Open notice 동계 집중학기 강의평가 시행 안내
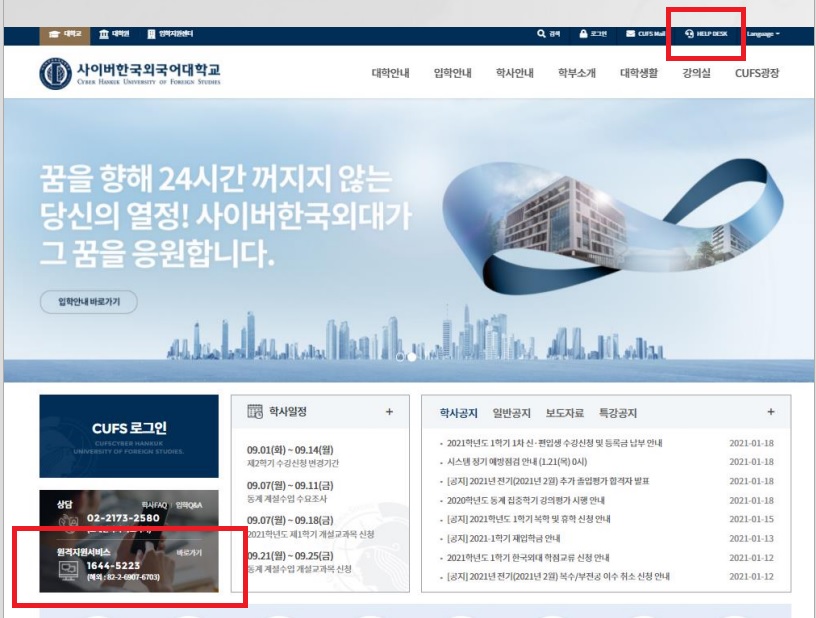The image size is (816, 618). pyautogui.click(x=526, y=500)
